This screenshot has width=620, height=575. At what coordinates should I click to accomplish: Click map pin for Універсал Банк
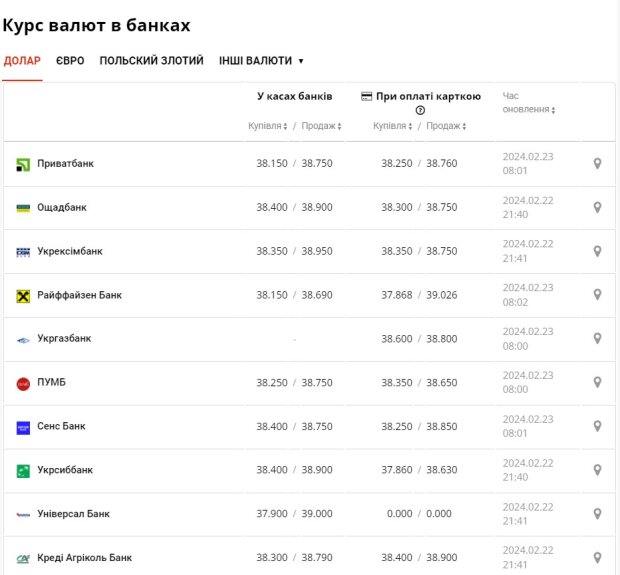(597, 514)
